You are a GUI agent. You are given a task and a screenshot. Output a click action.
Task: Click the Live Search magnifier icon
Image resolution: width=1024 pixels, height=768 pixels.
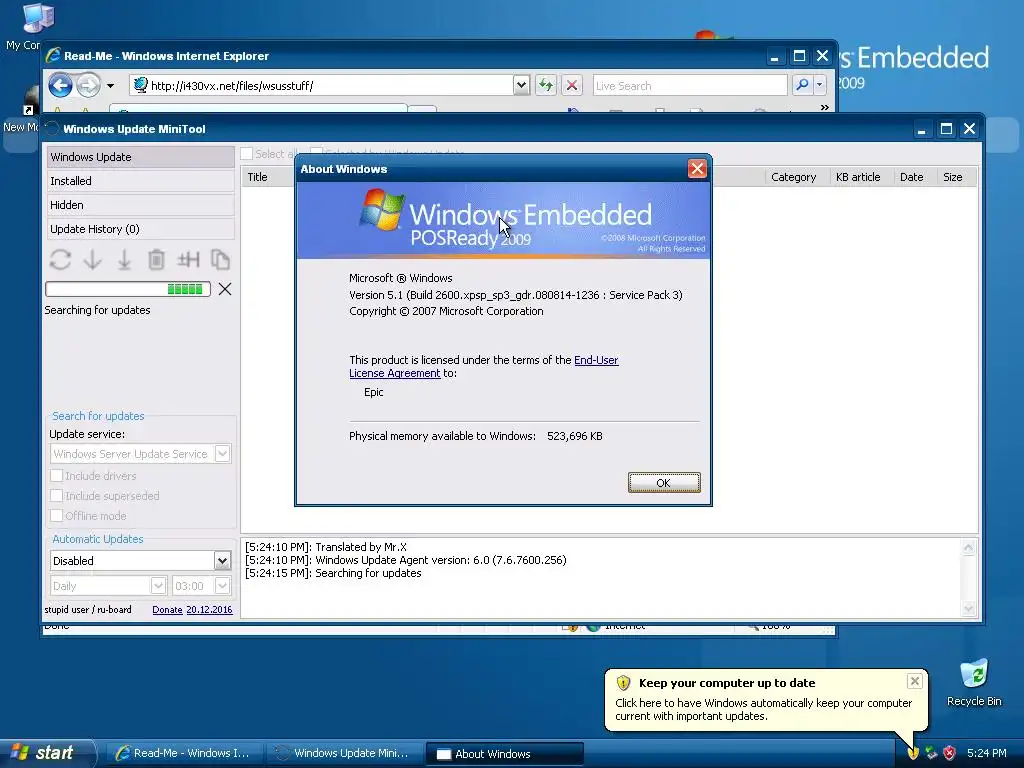click(802, 86)
